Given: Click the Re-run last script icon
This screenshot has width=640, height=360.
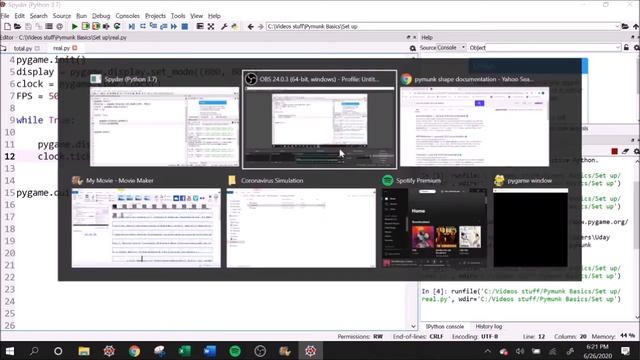Looking at the screenshot, I should pos(117,27).
